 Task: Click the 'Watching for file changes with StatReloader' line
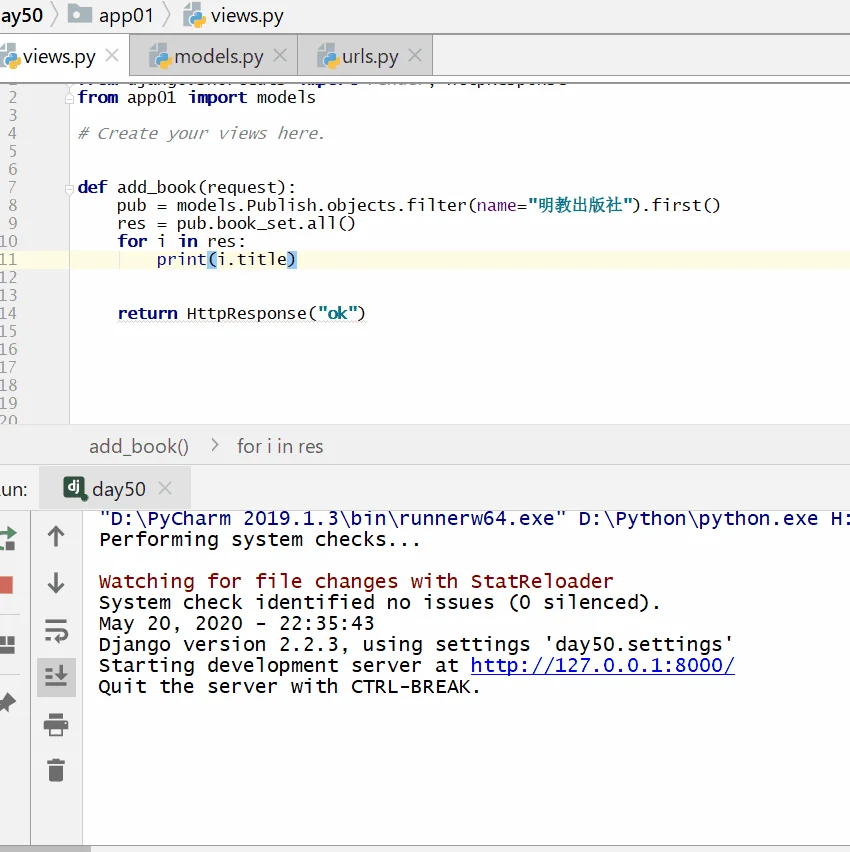[x=356, y=581]
